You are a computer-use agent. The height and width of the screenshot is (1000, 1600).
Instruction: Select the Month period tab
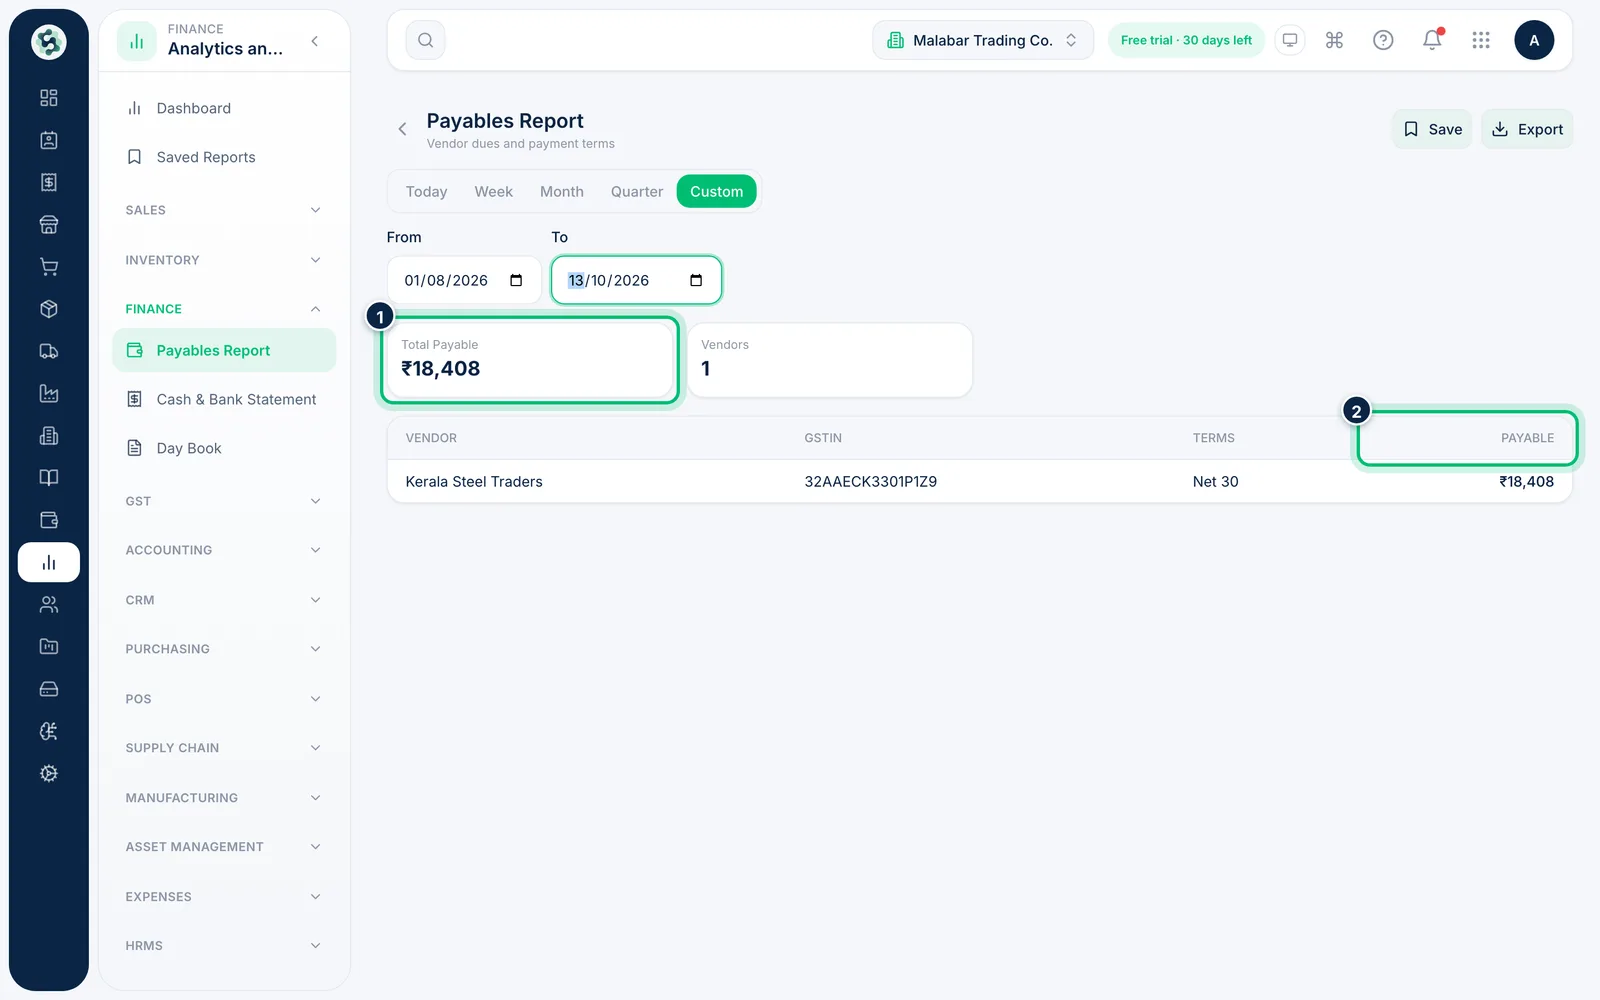[562, 191]
